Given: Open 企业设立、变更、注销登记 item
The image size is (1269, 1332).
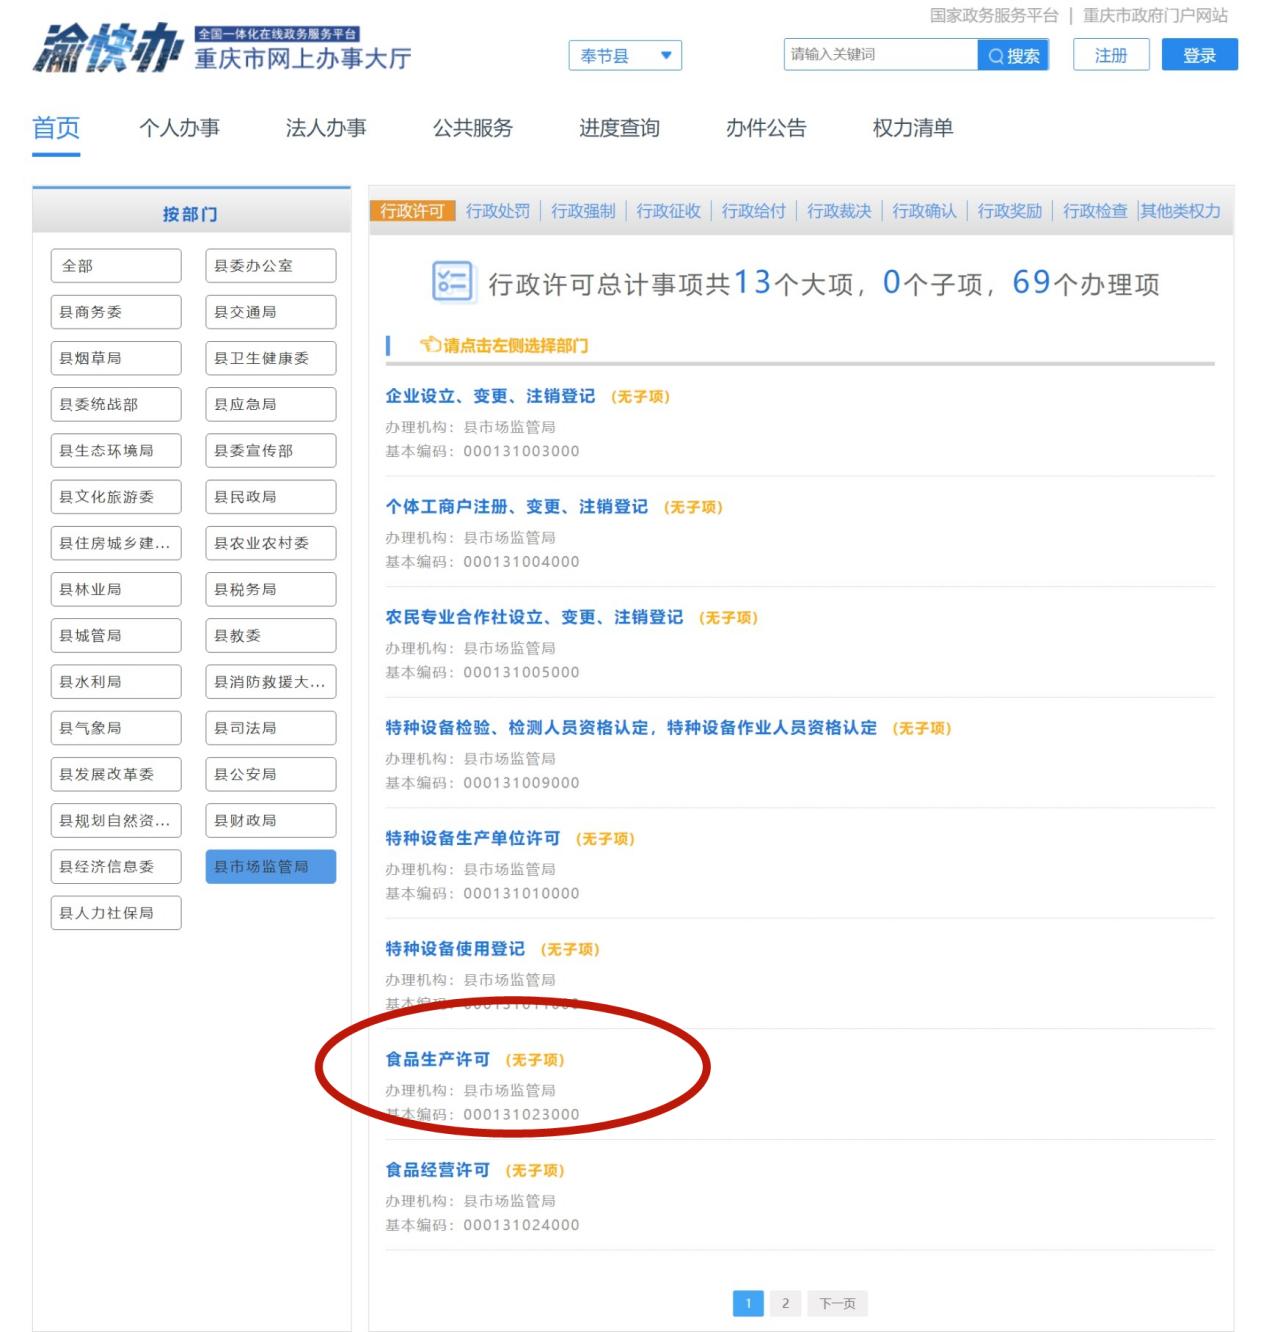Looking at the screenshot, I should 490,396.
